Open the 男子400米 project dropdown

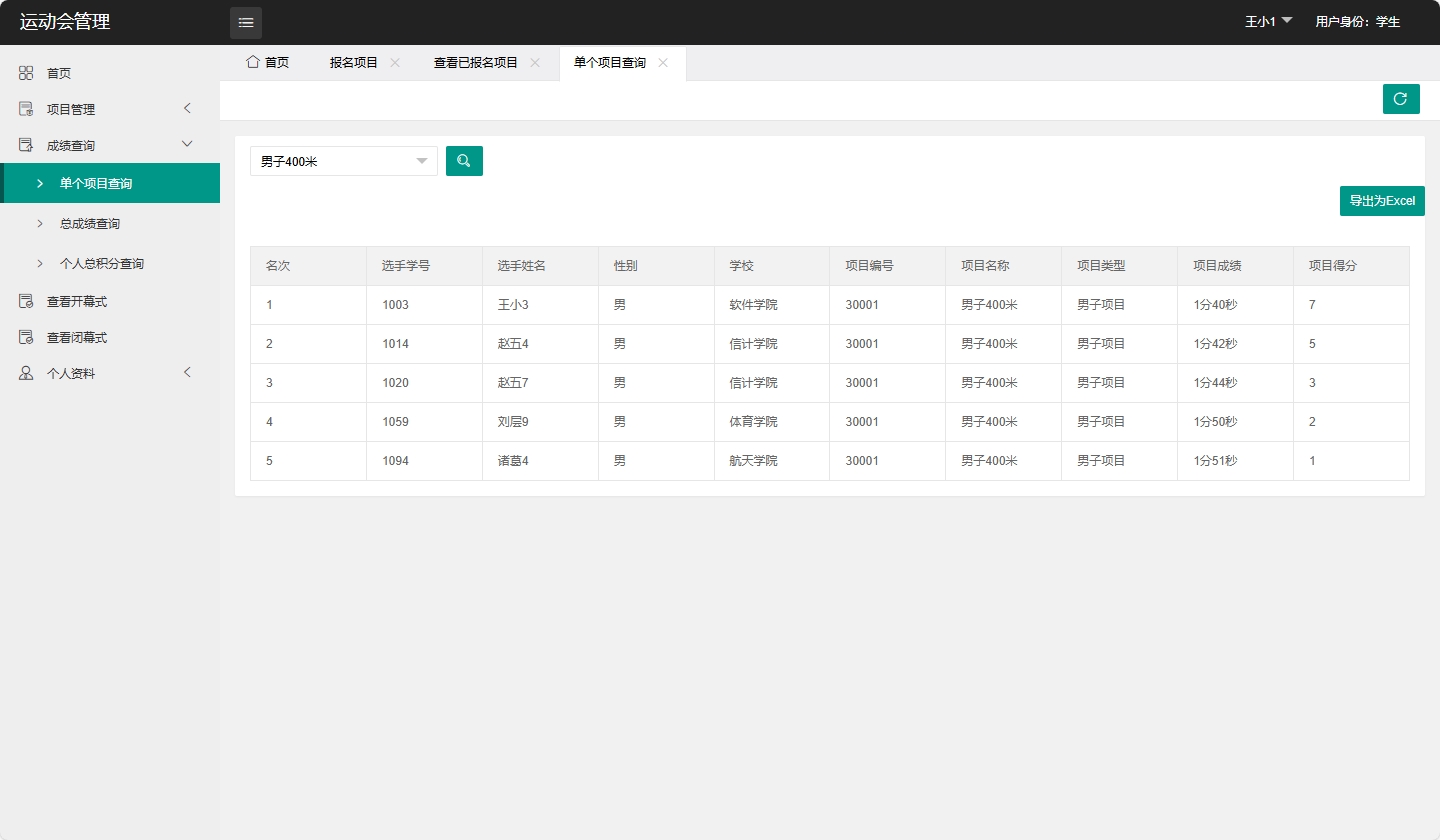[x=343, y=160]
